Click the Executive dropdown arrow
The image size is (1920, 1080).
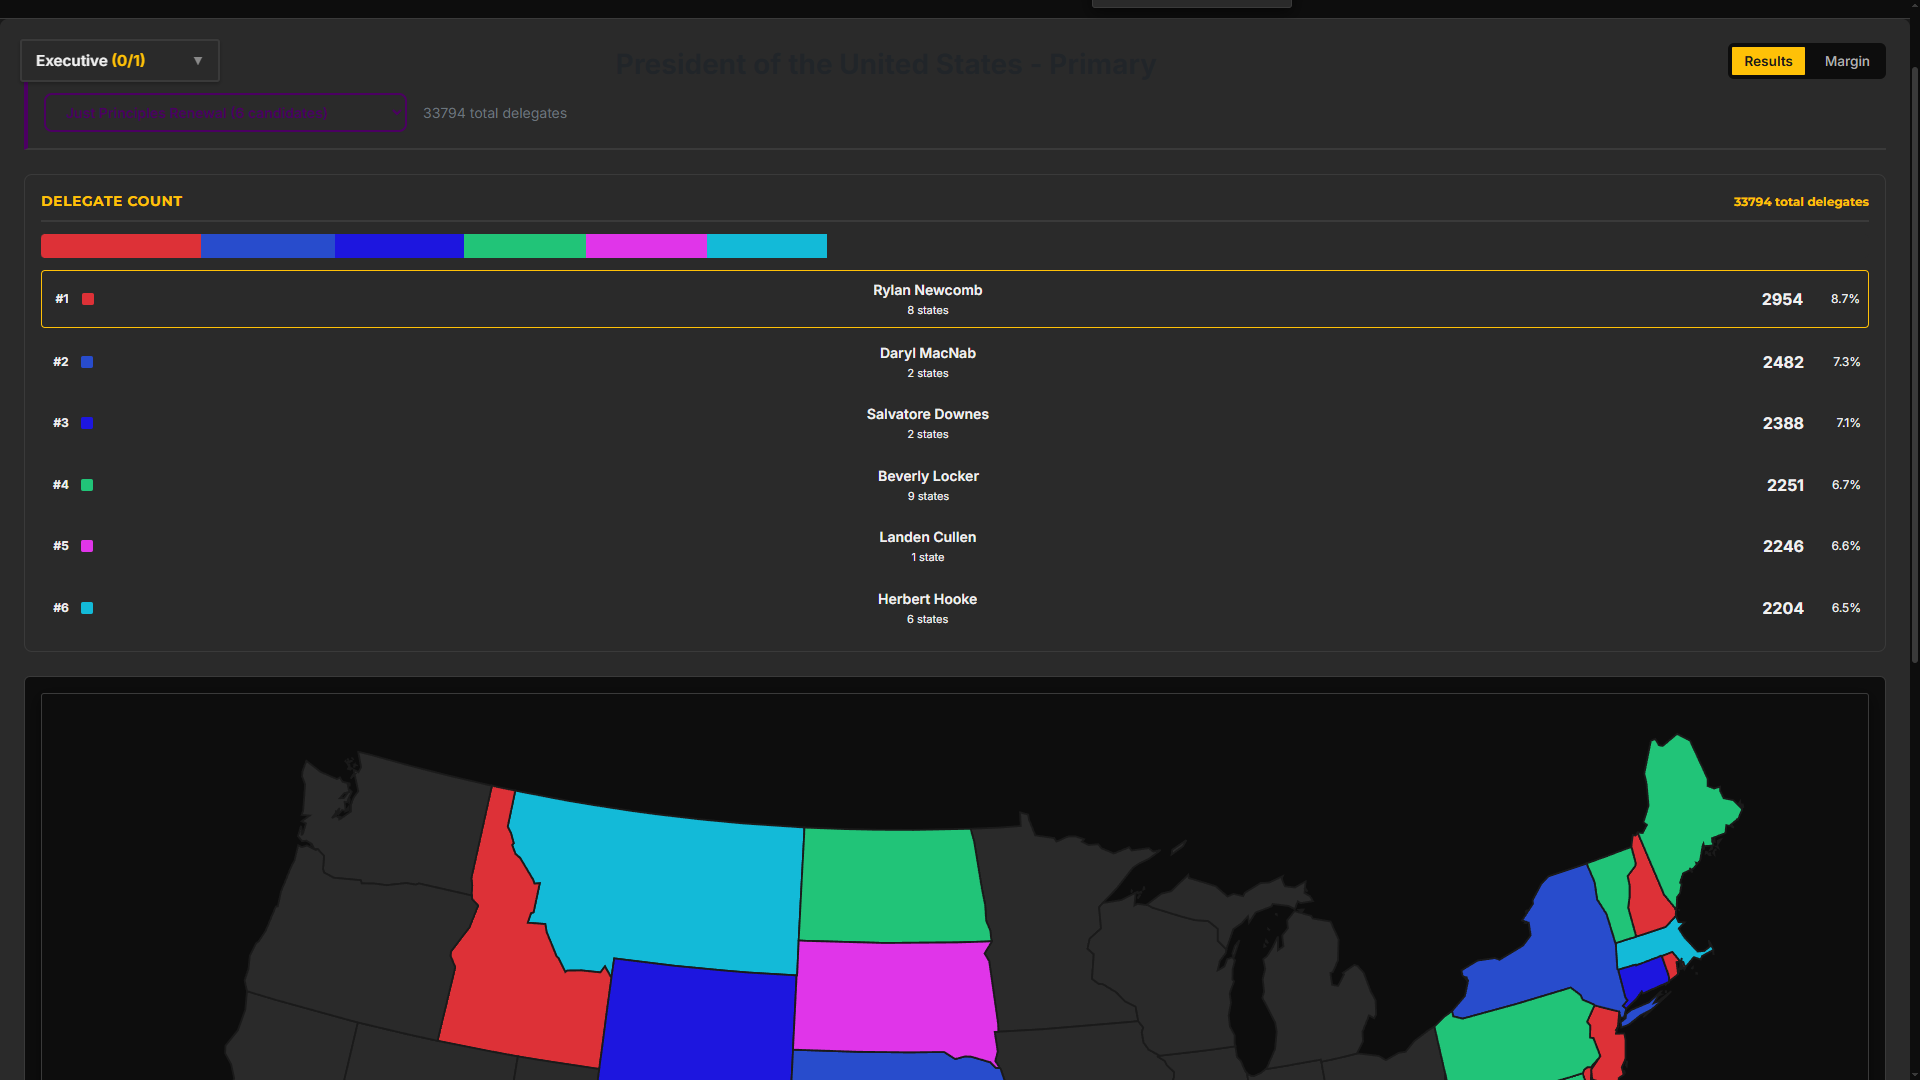[198, 61]
